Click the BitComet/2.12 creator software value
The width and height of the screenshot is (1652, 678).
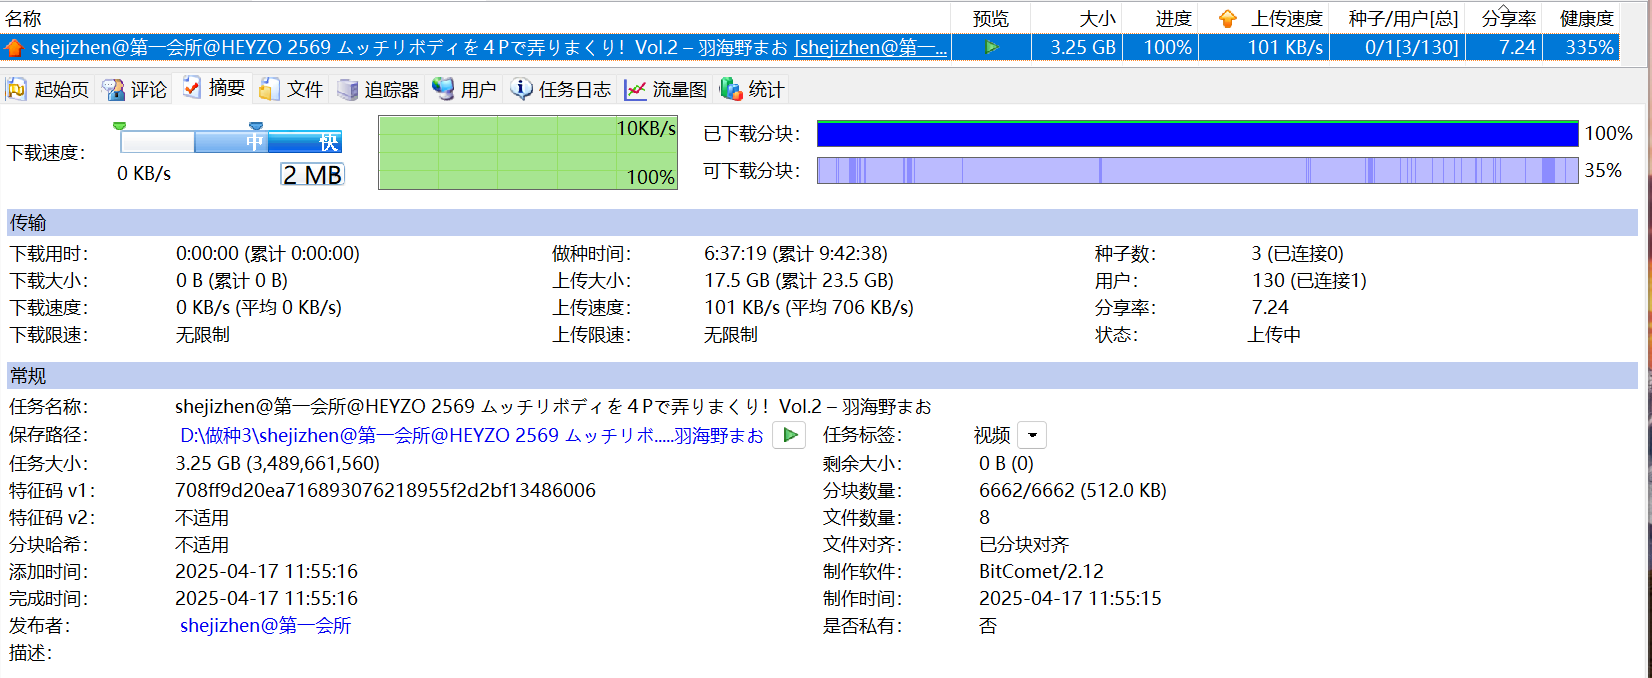tap(1041, 571)
